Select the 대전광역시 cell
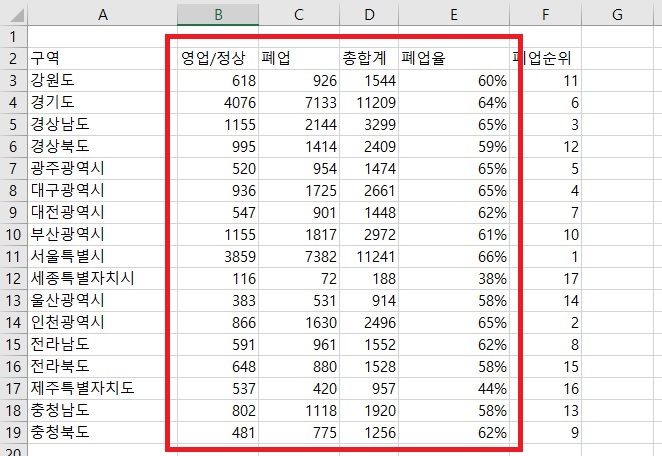This screenshot has height=456, width=662. 103,212
